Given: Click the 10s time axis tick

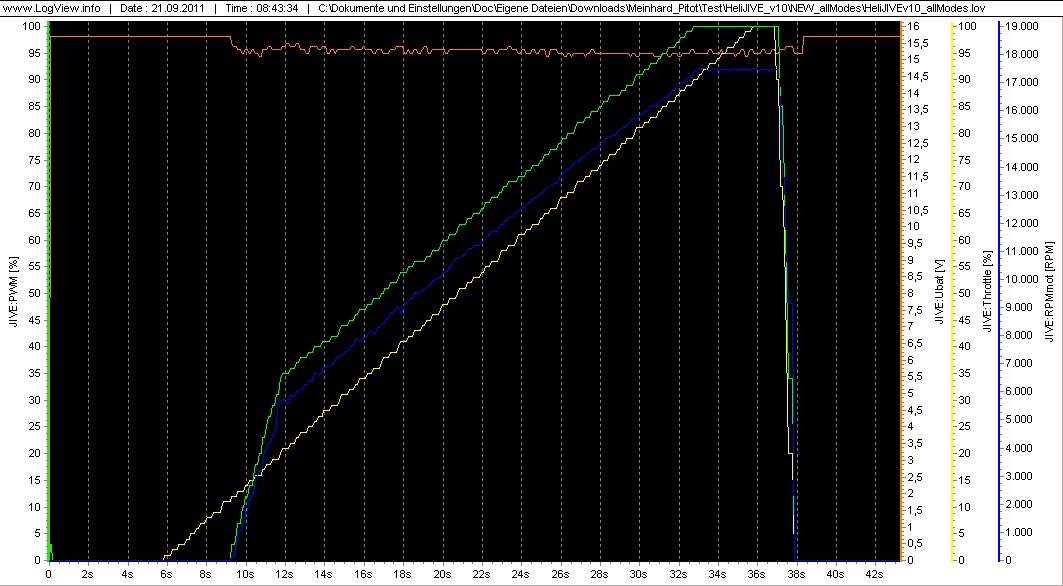Looking at the screenshot, I should [245, 572].
